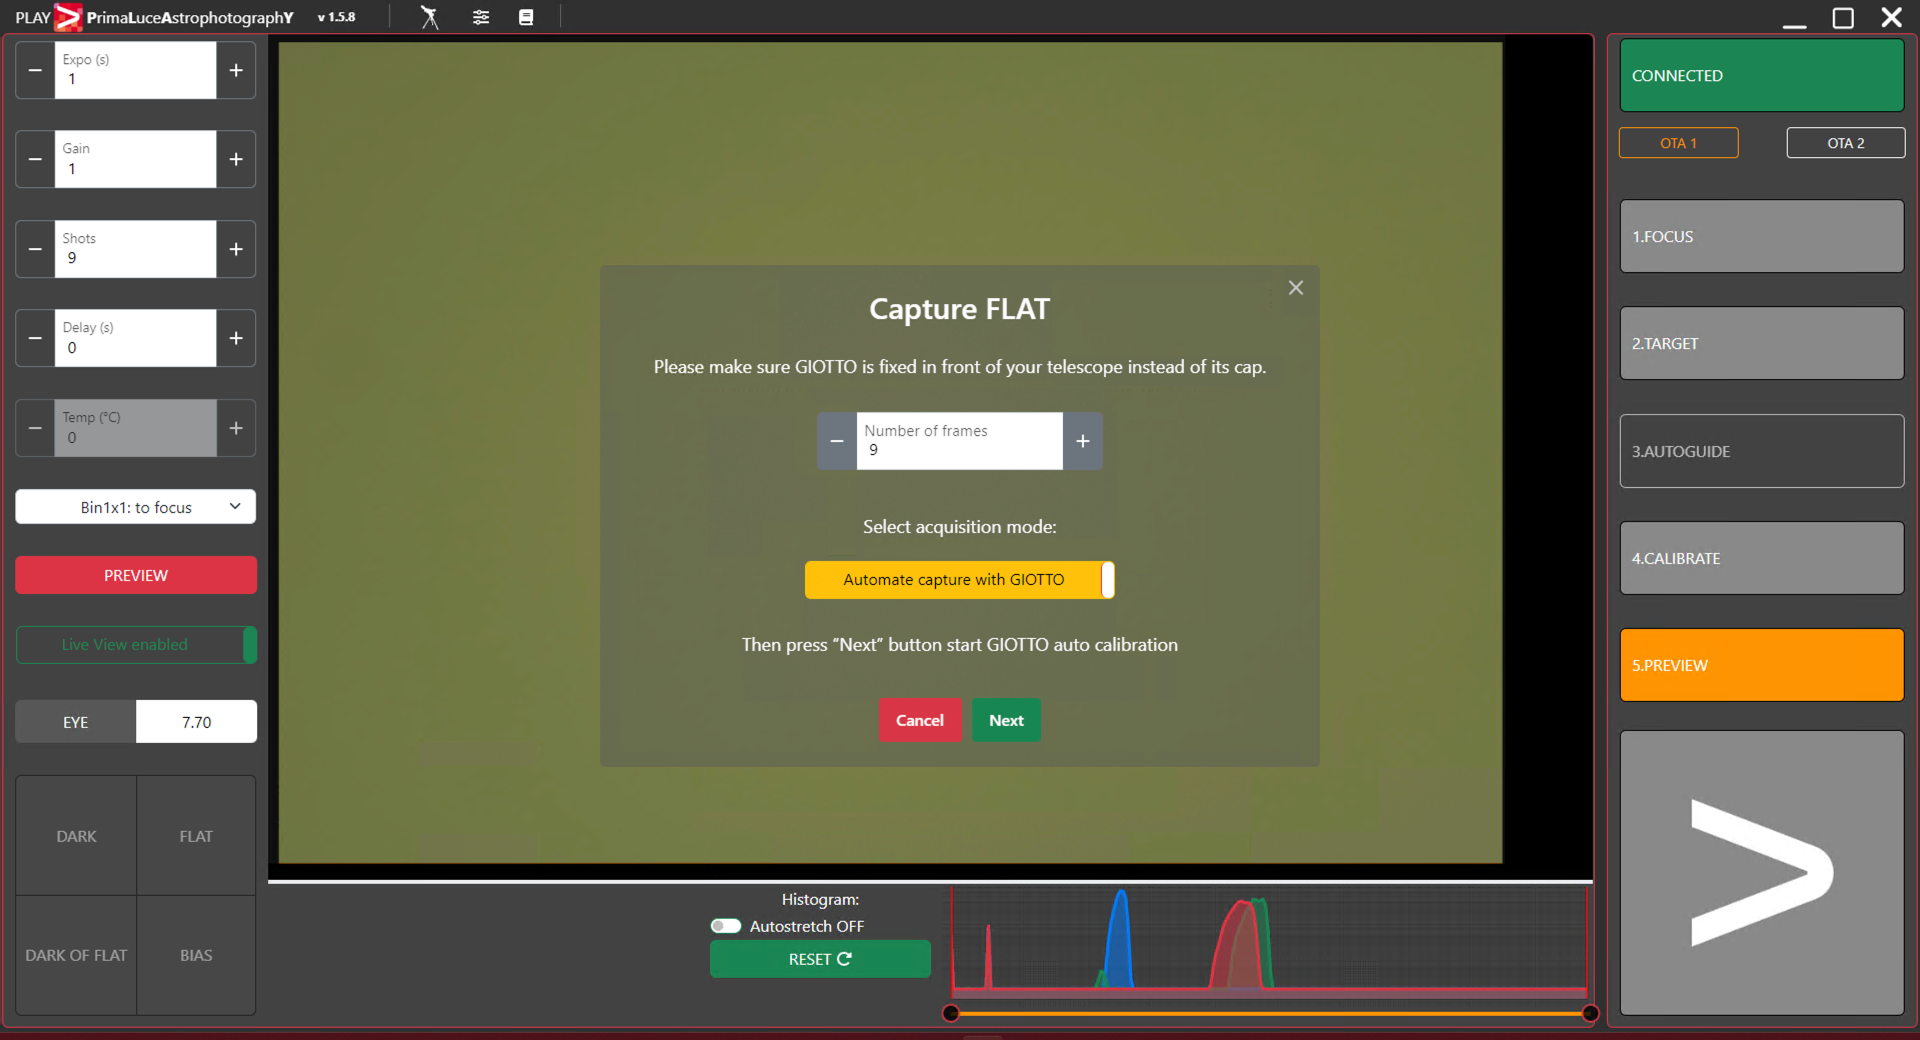
Task: Click the Gain input field
Action: (135, 159)
